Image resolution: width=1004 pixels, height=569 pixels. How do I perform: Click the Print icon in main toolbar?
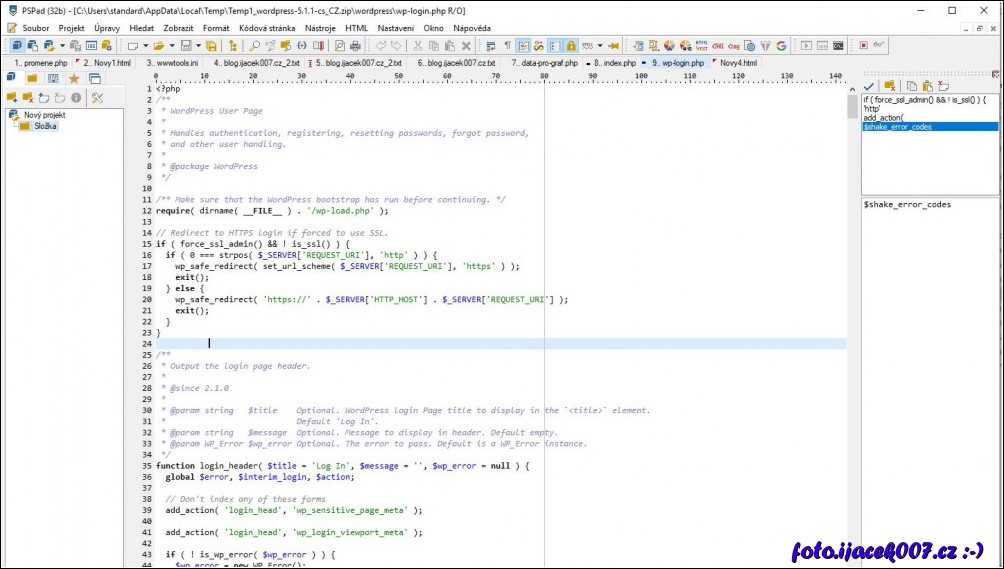tap(355, 46)
